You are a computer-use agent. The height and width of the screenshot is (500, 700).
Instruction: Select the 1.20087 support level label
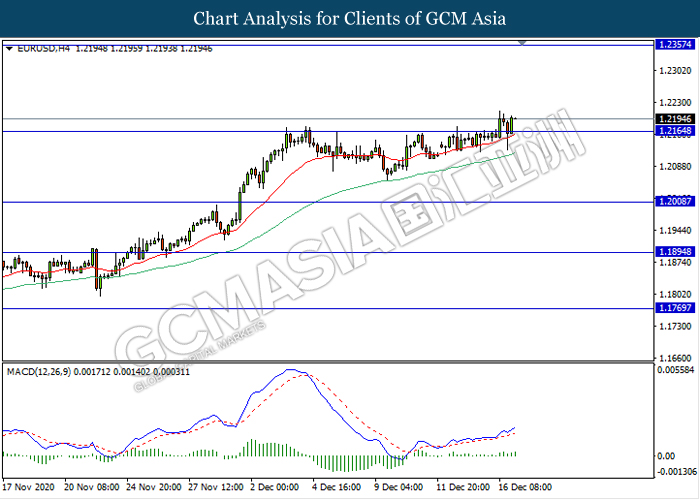(x=675, y=201)
